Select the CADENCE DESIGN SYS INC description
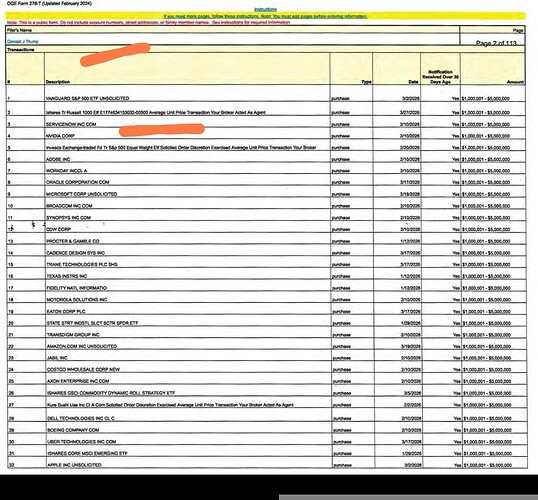Image resolution: width=538 pixels, height=500 pixels. (x=75, y=253)
